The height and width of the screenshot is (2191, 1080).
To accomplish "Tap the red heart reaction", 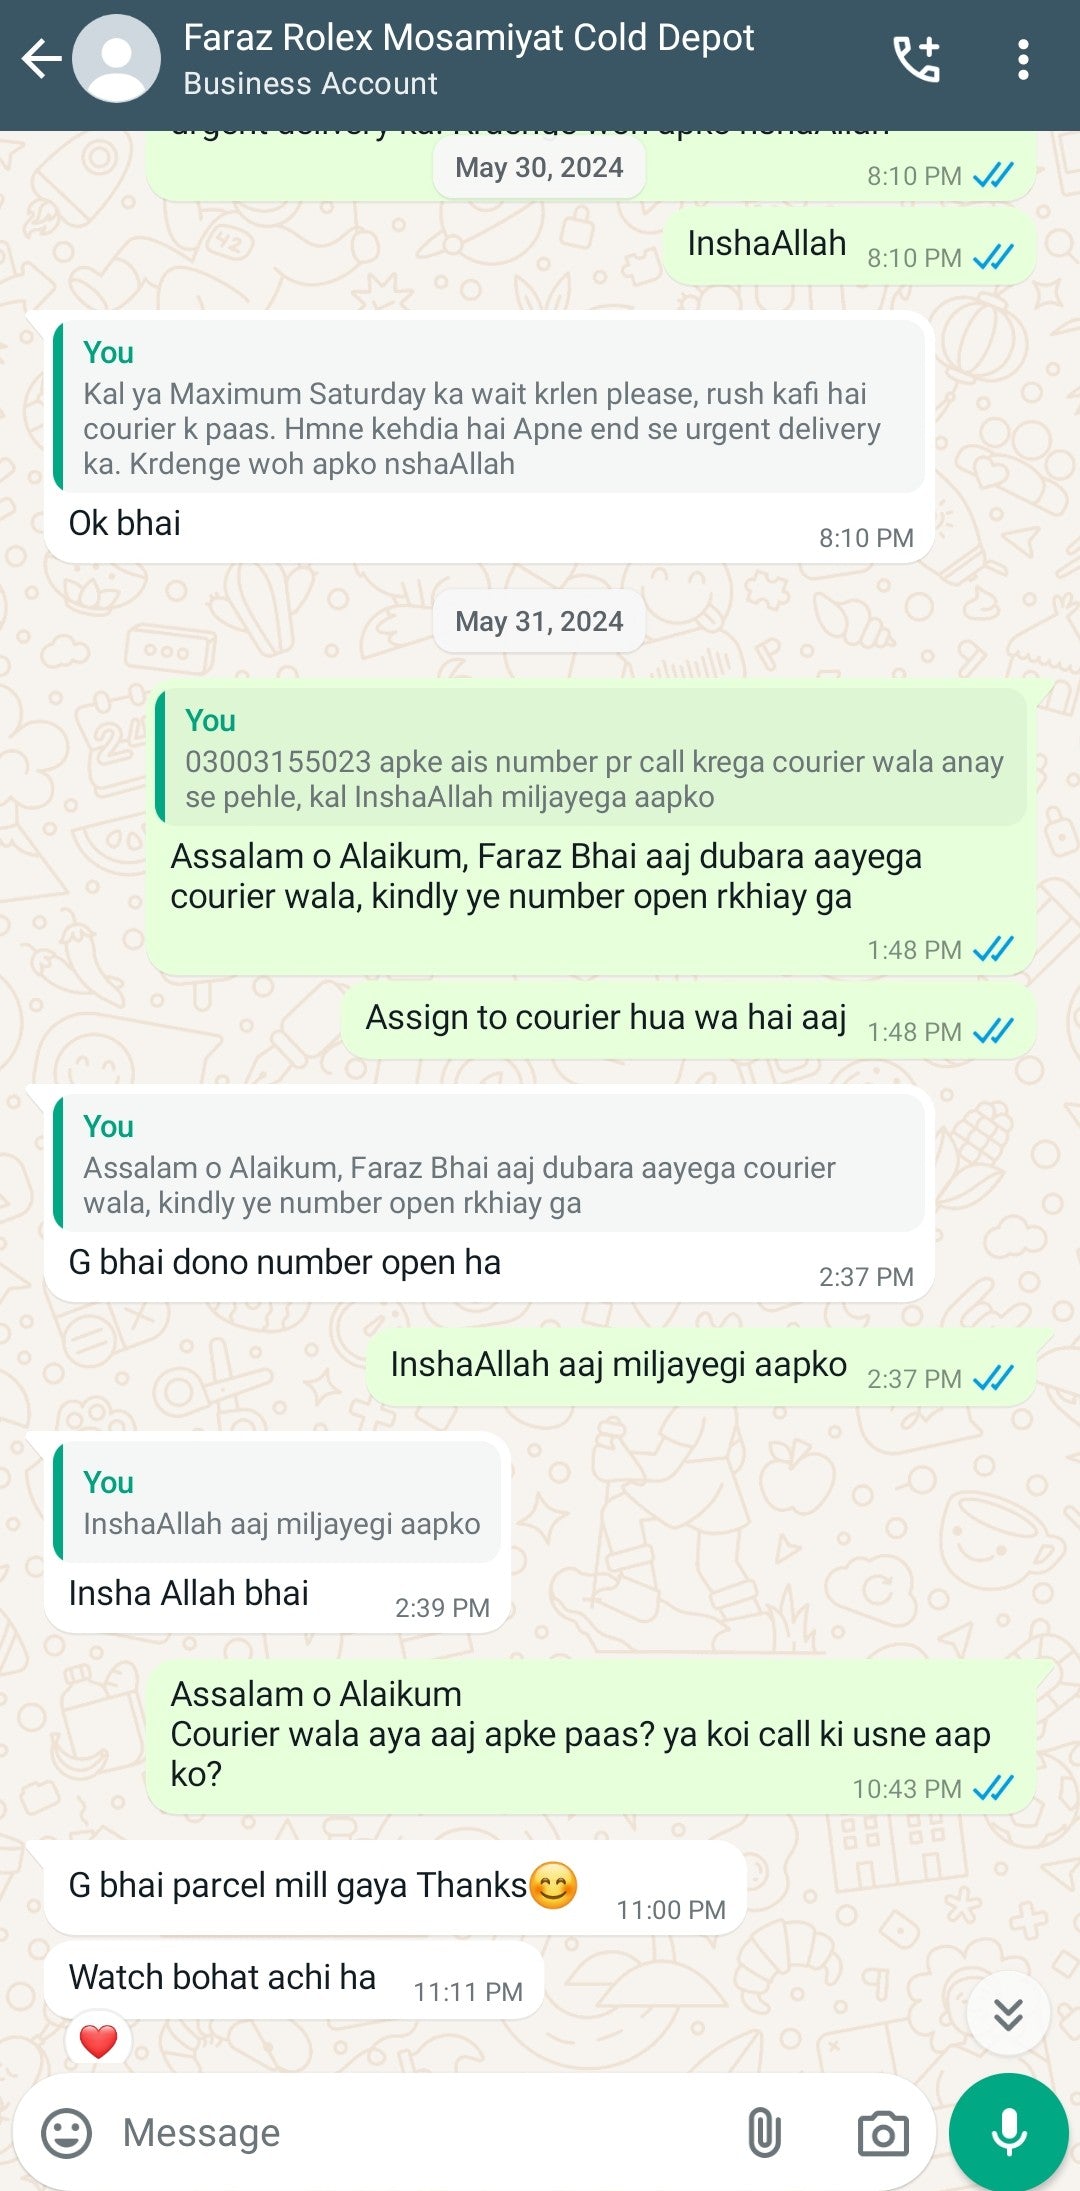I will pyautogui.click(x=98, y=2041).
